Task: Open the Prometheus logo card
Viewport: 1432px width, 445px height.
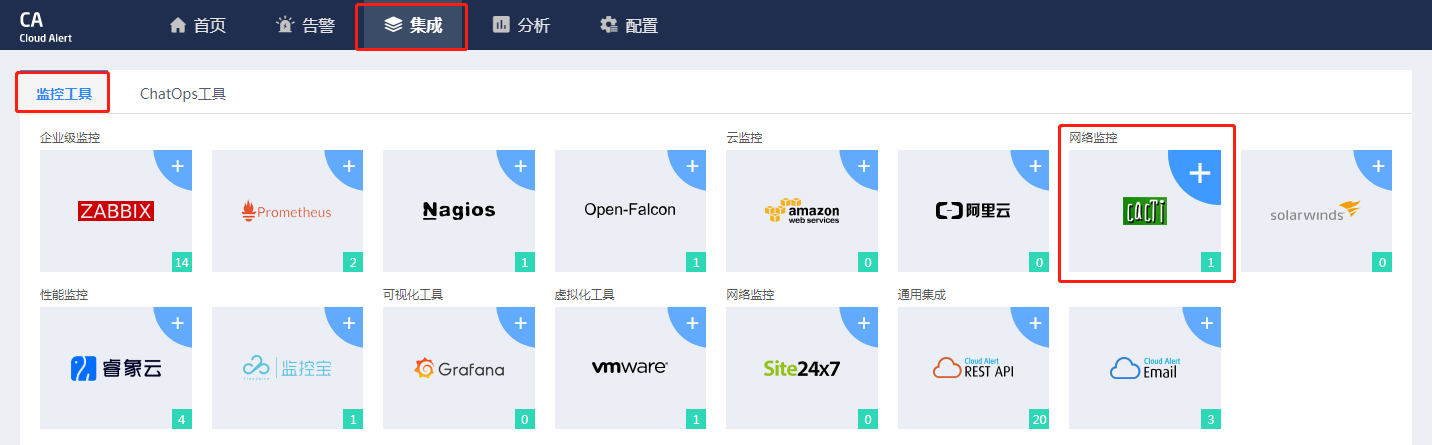Action: click(287, 211)
